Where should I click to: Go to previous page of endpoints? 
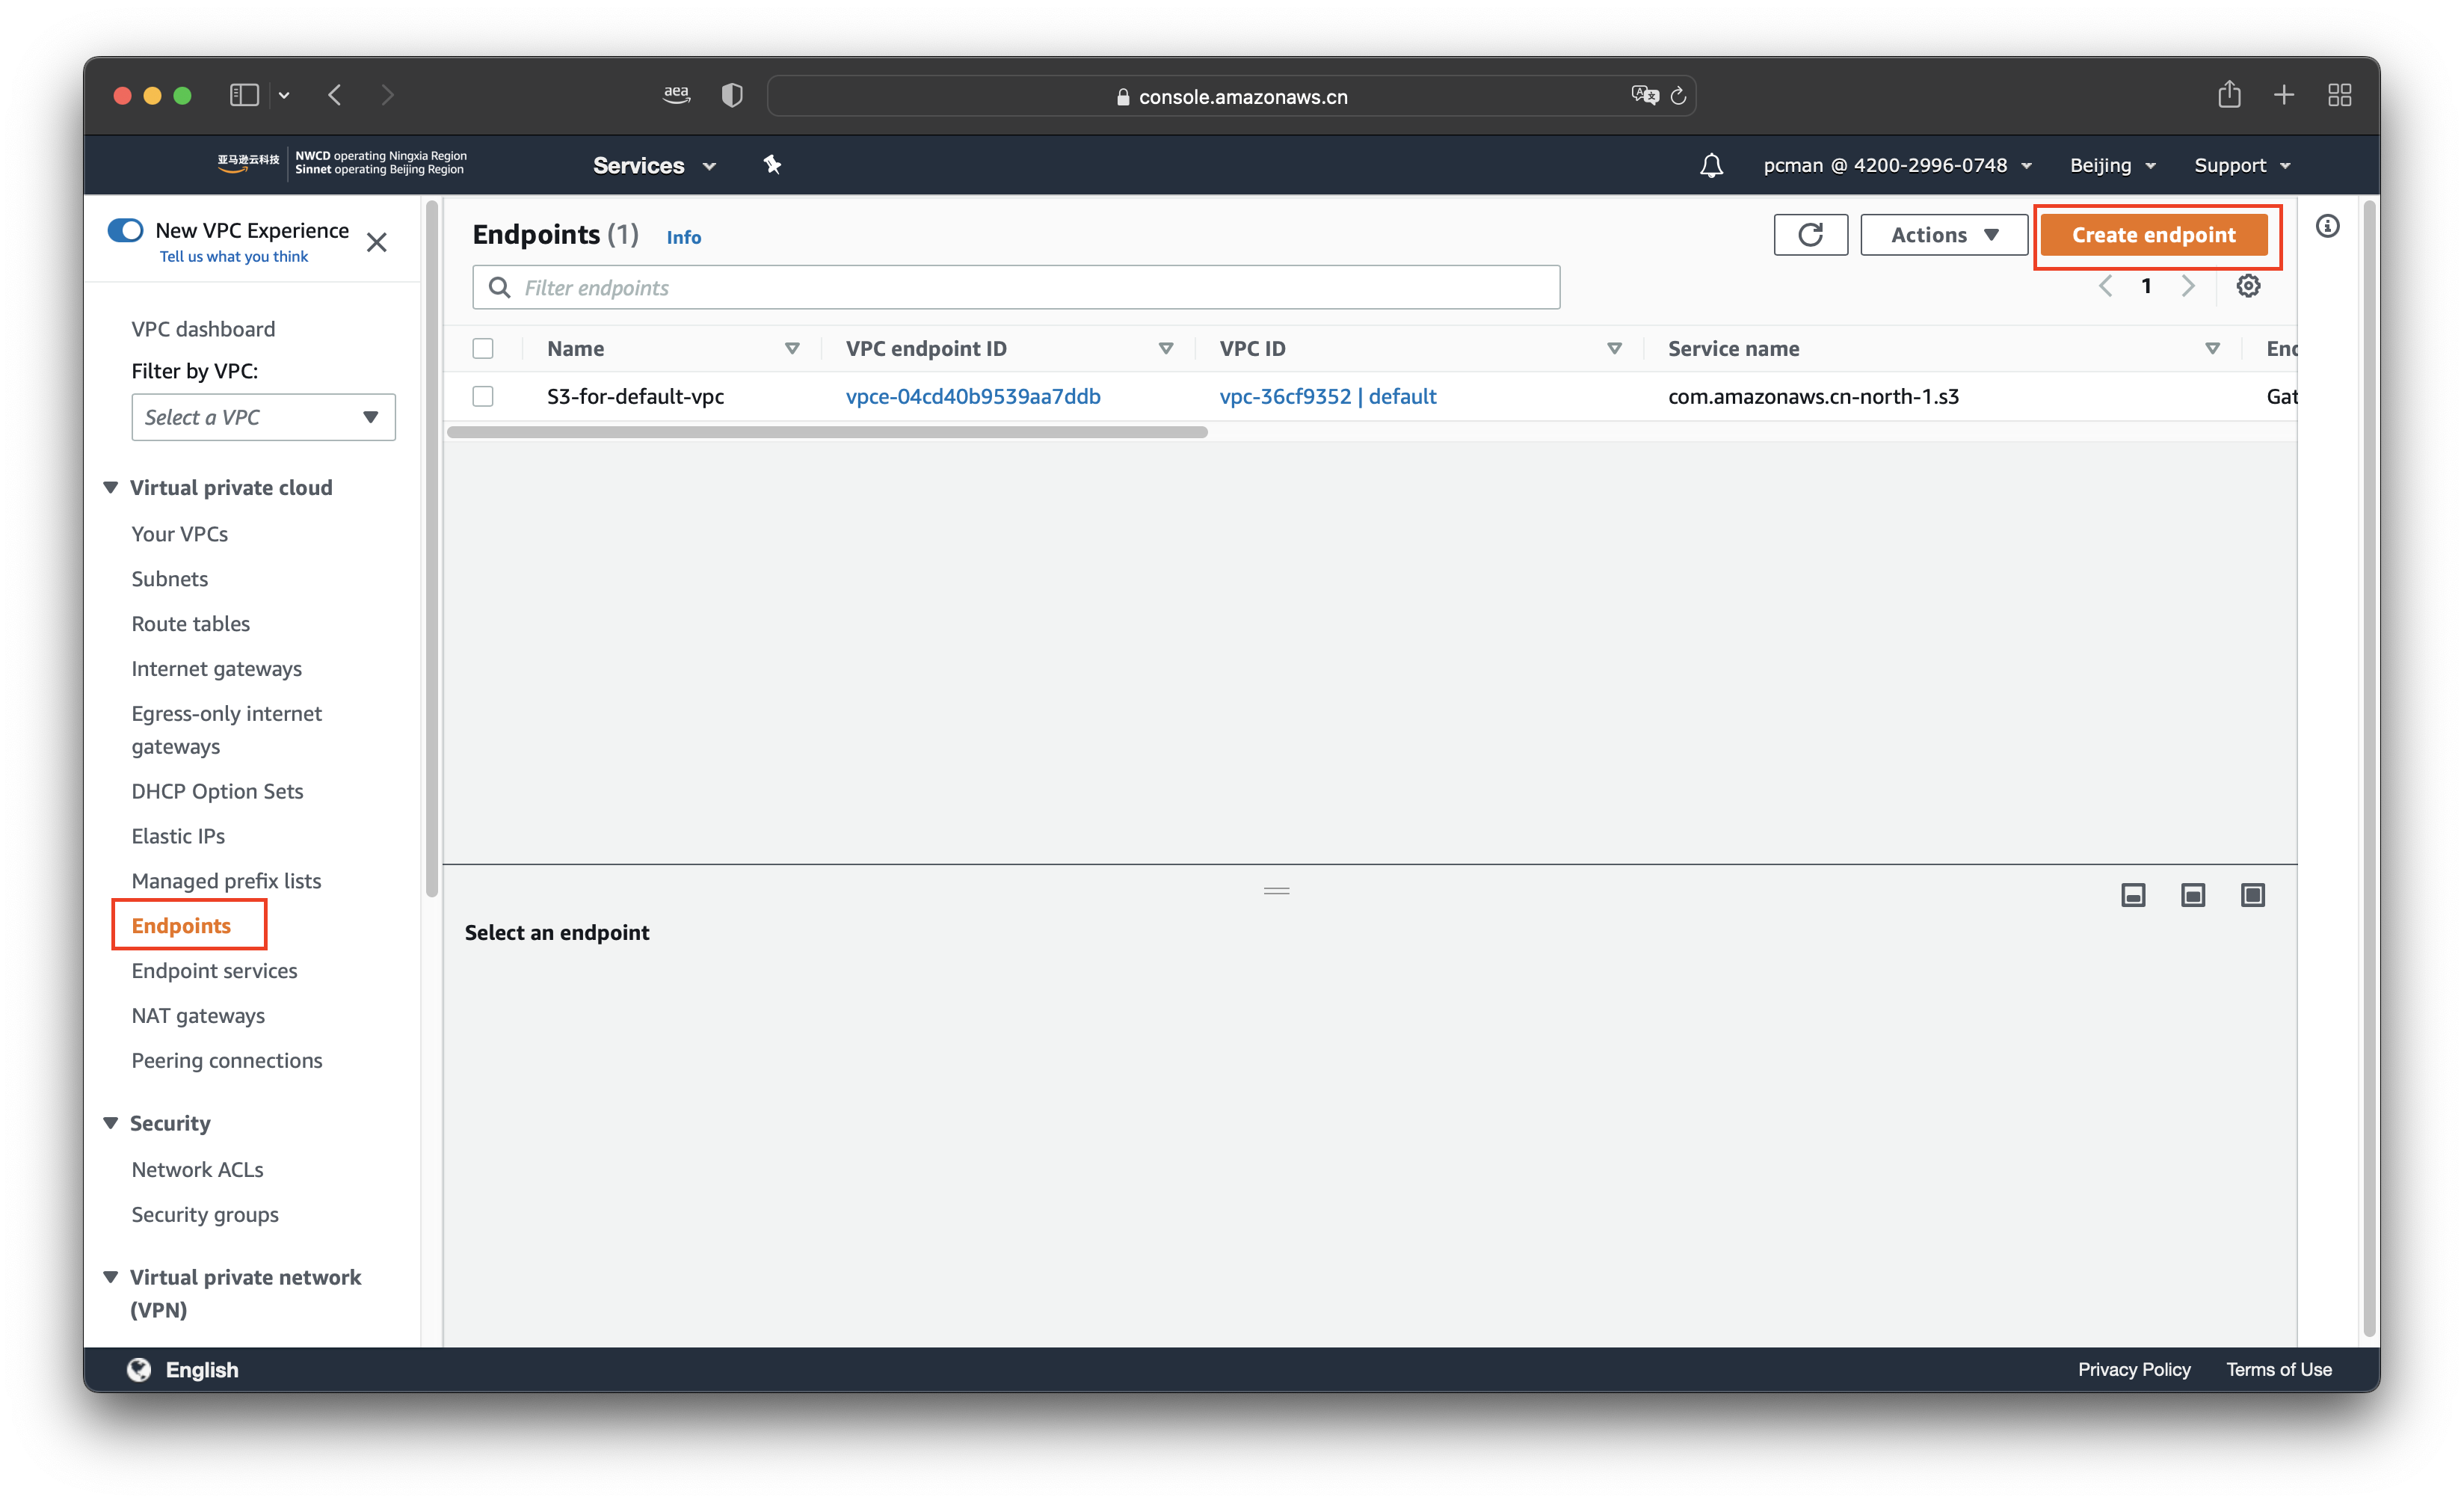(2105, 286)
